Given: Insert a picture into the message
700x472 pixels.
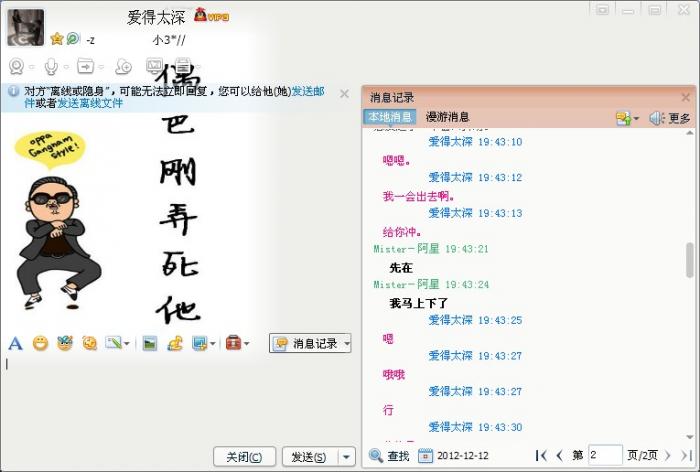Looking at the screenshot, I should pos(150,343).
